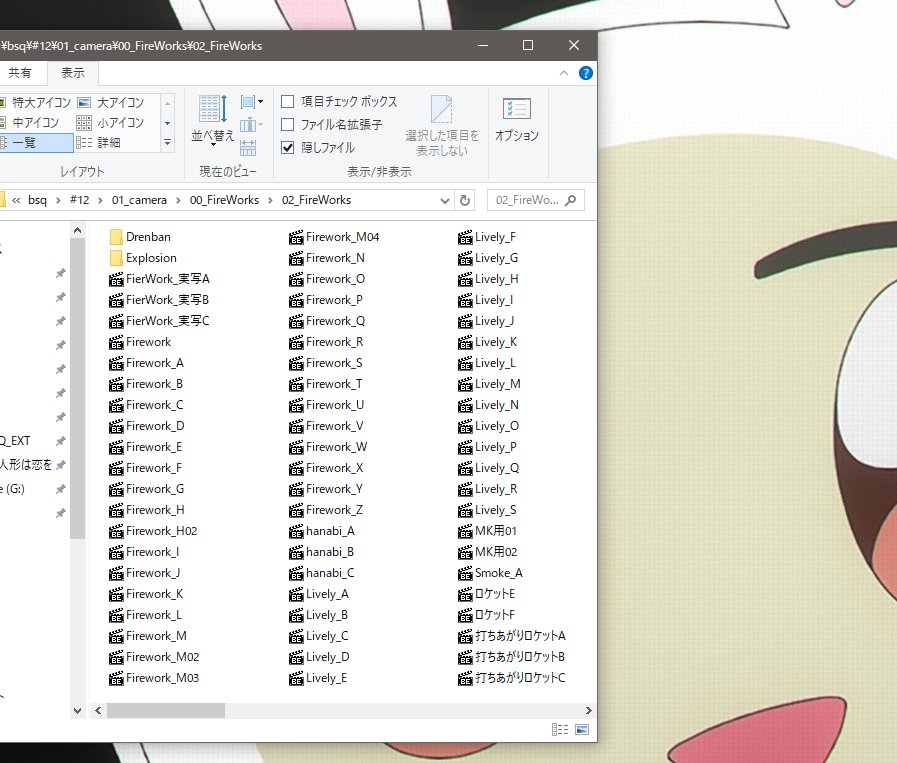The width and height of the screenshot is (897, 763).
Task: Open the Share (共有) ribbon tab
Action: pyautogui.click(x=20, y=73)
